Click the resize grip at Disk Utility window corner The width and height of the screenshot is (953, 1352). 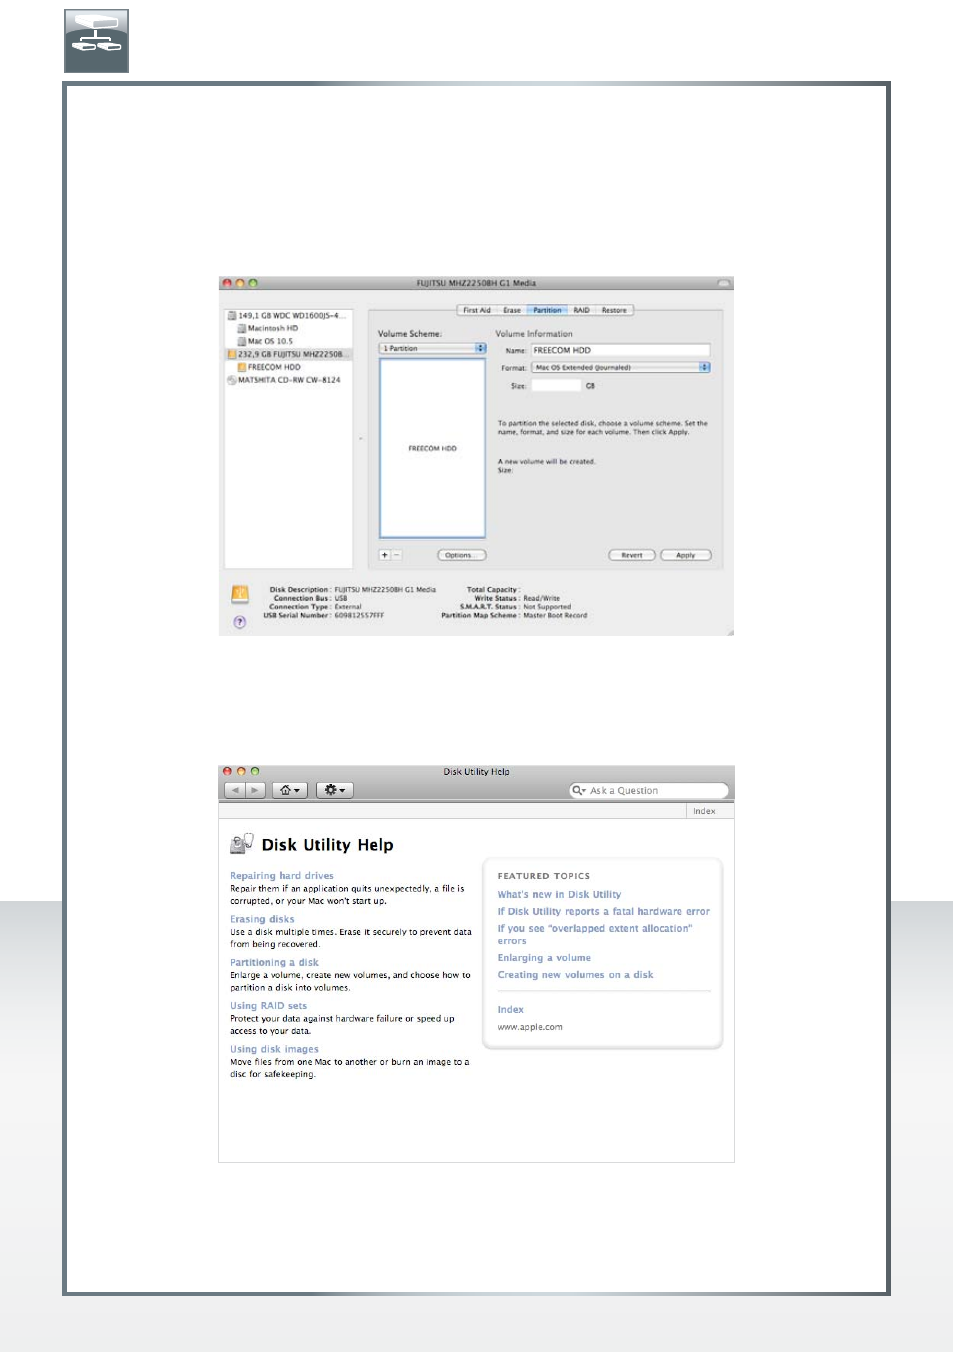[x=730, y=632]
